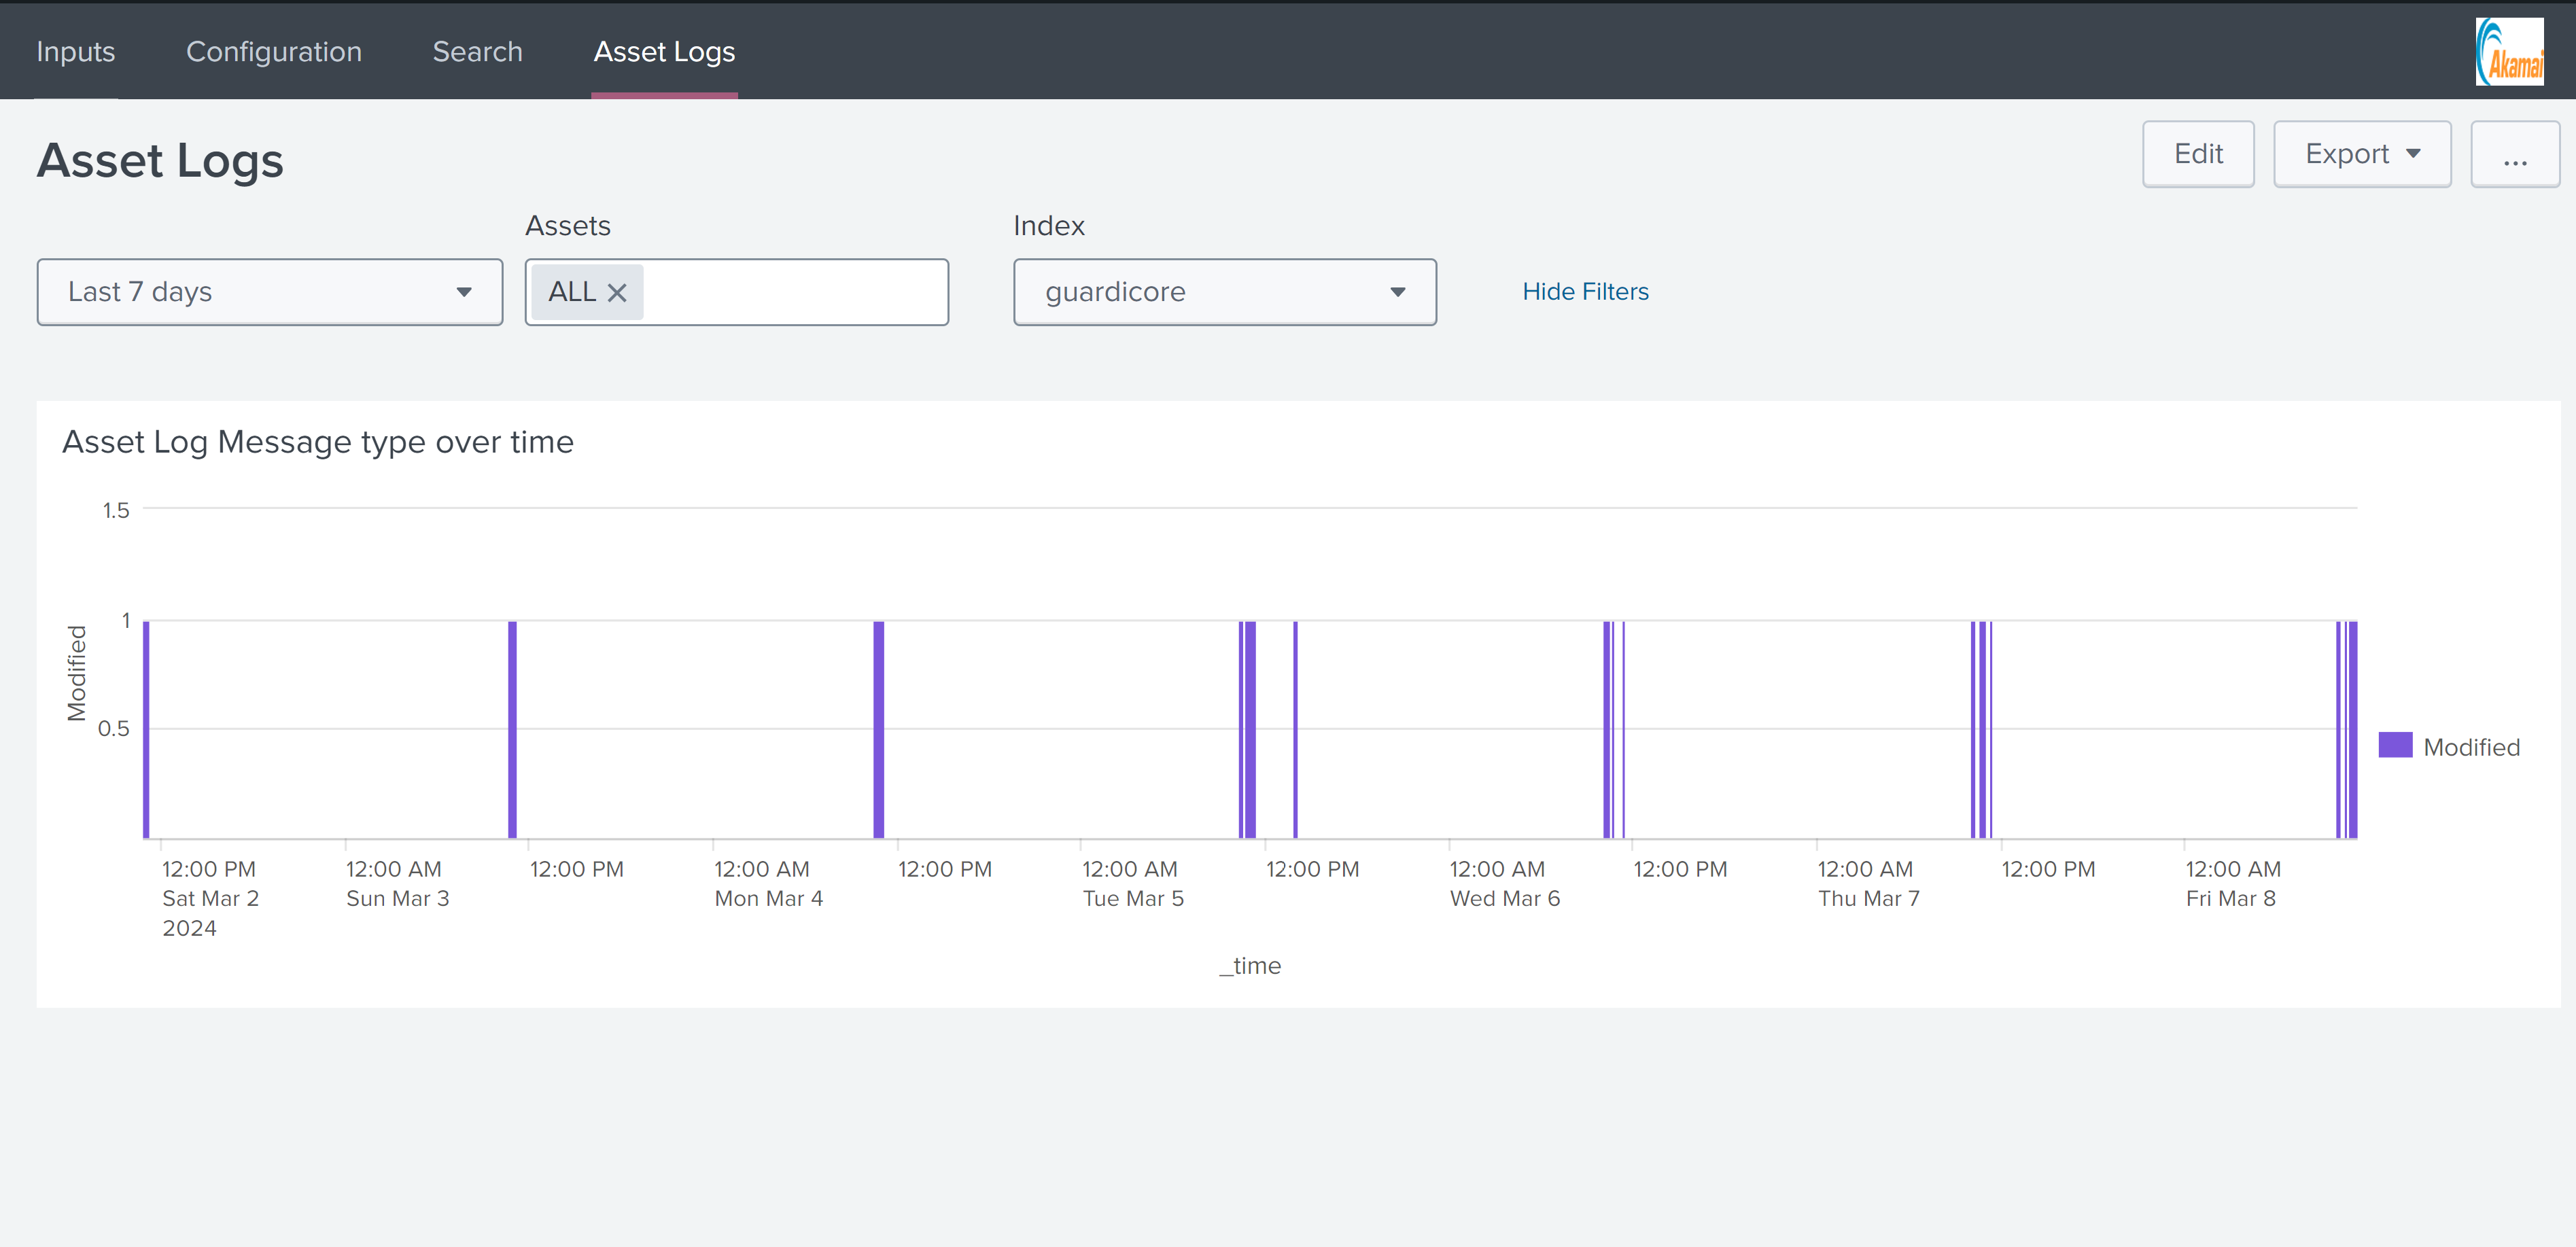Expand the Export options dropdown
Screen dimensions: 2576x1247
(2362, 154)
